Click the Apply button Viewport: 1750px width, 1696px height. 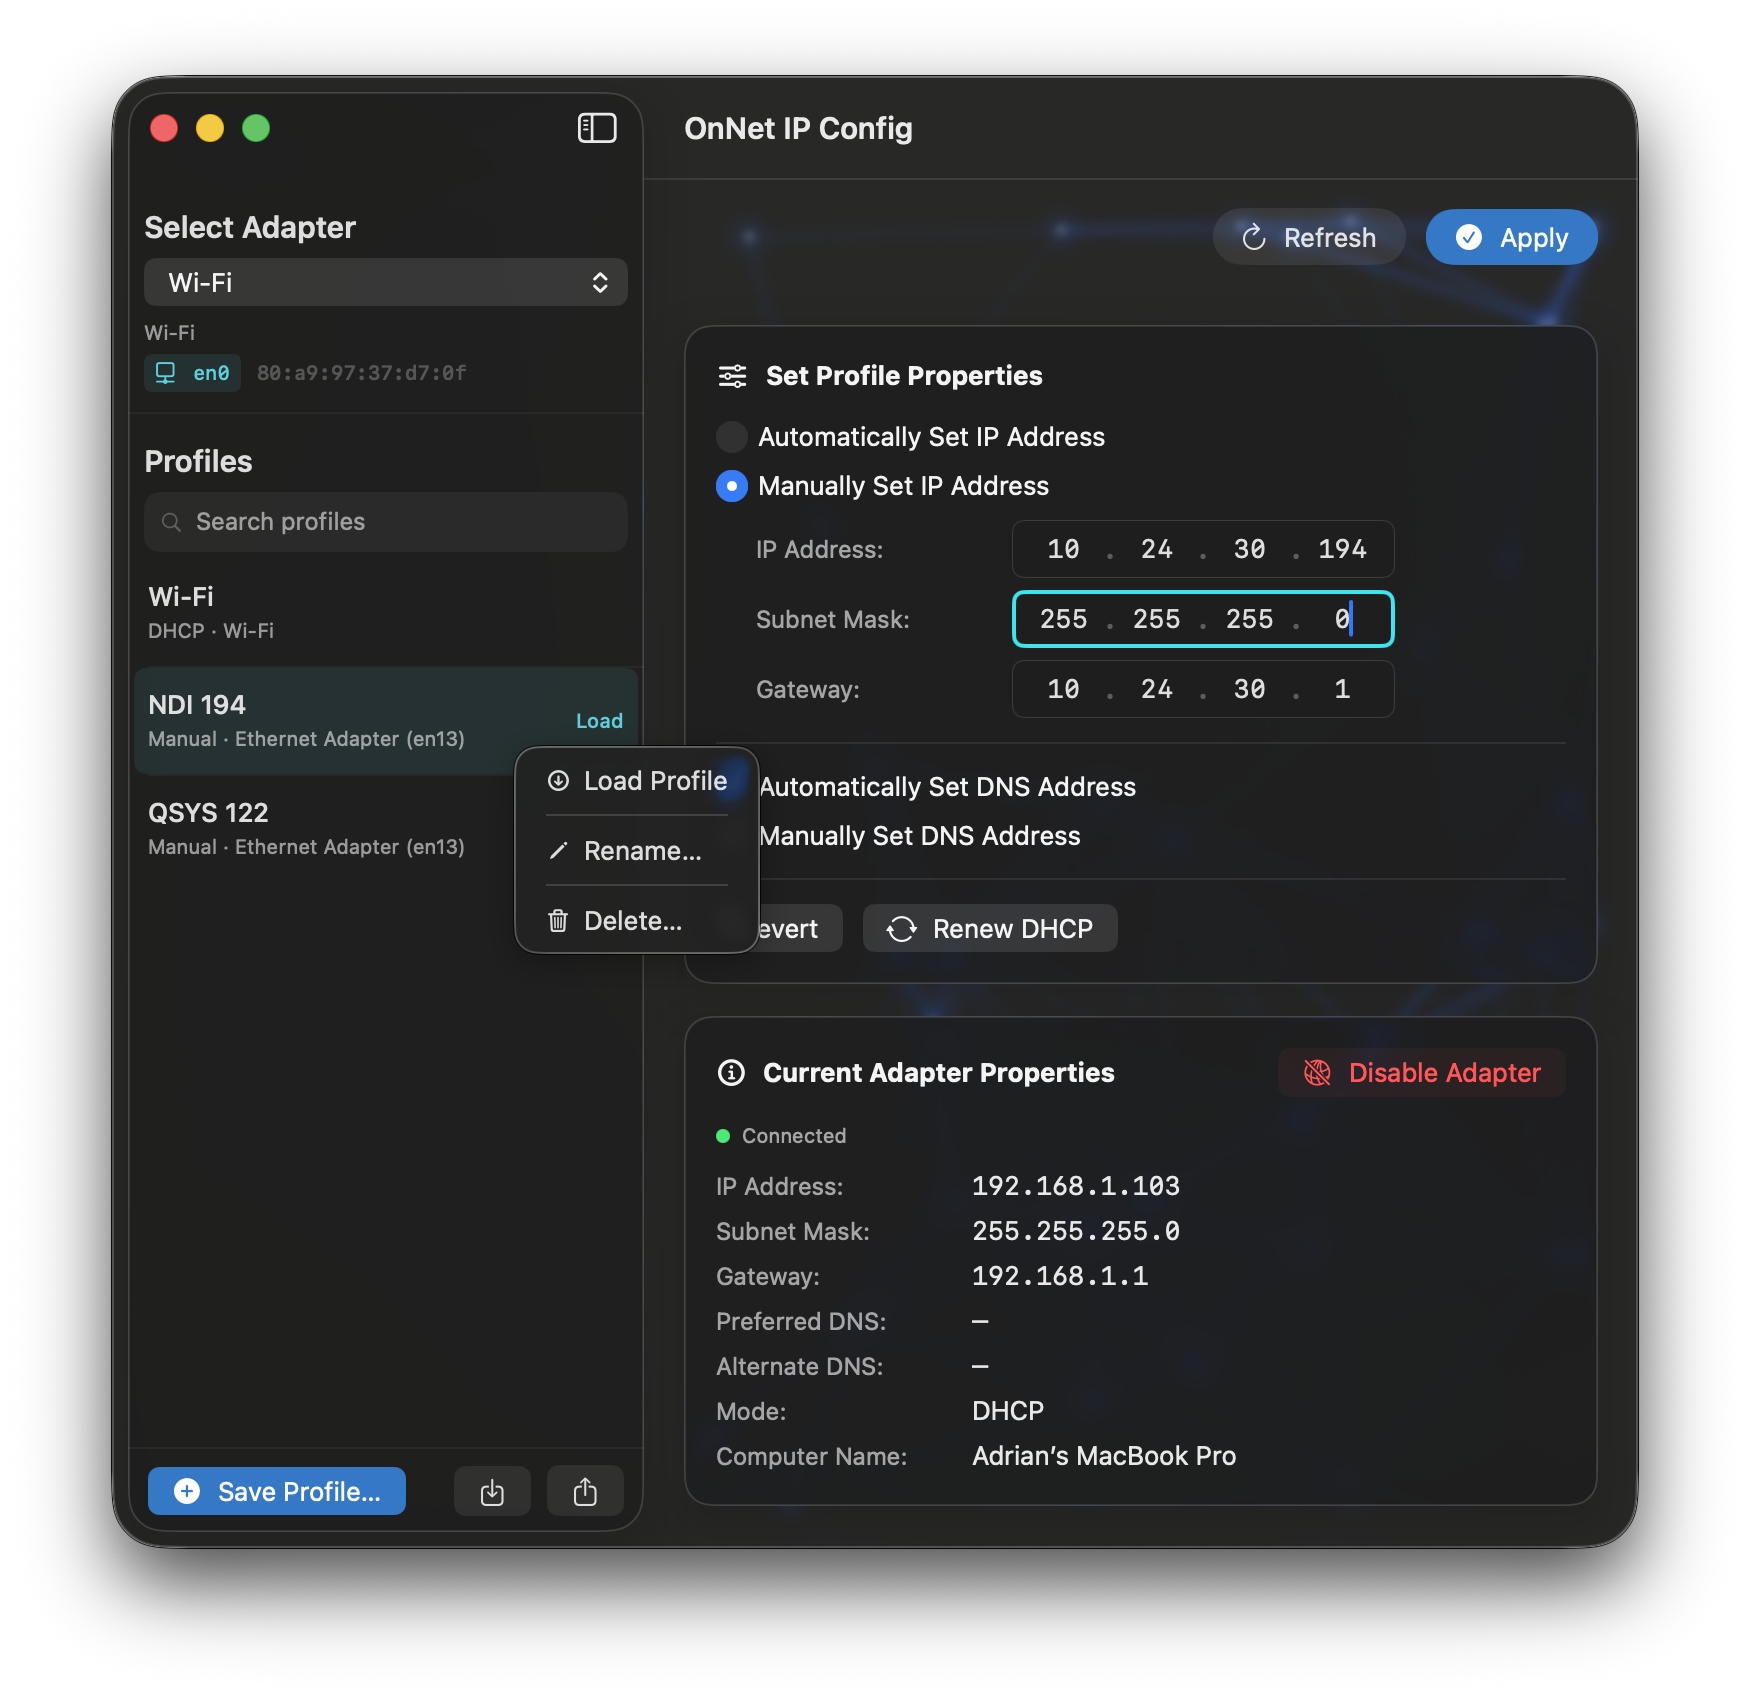click(1512, 237)
